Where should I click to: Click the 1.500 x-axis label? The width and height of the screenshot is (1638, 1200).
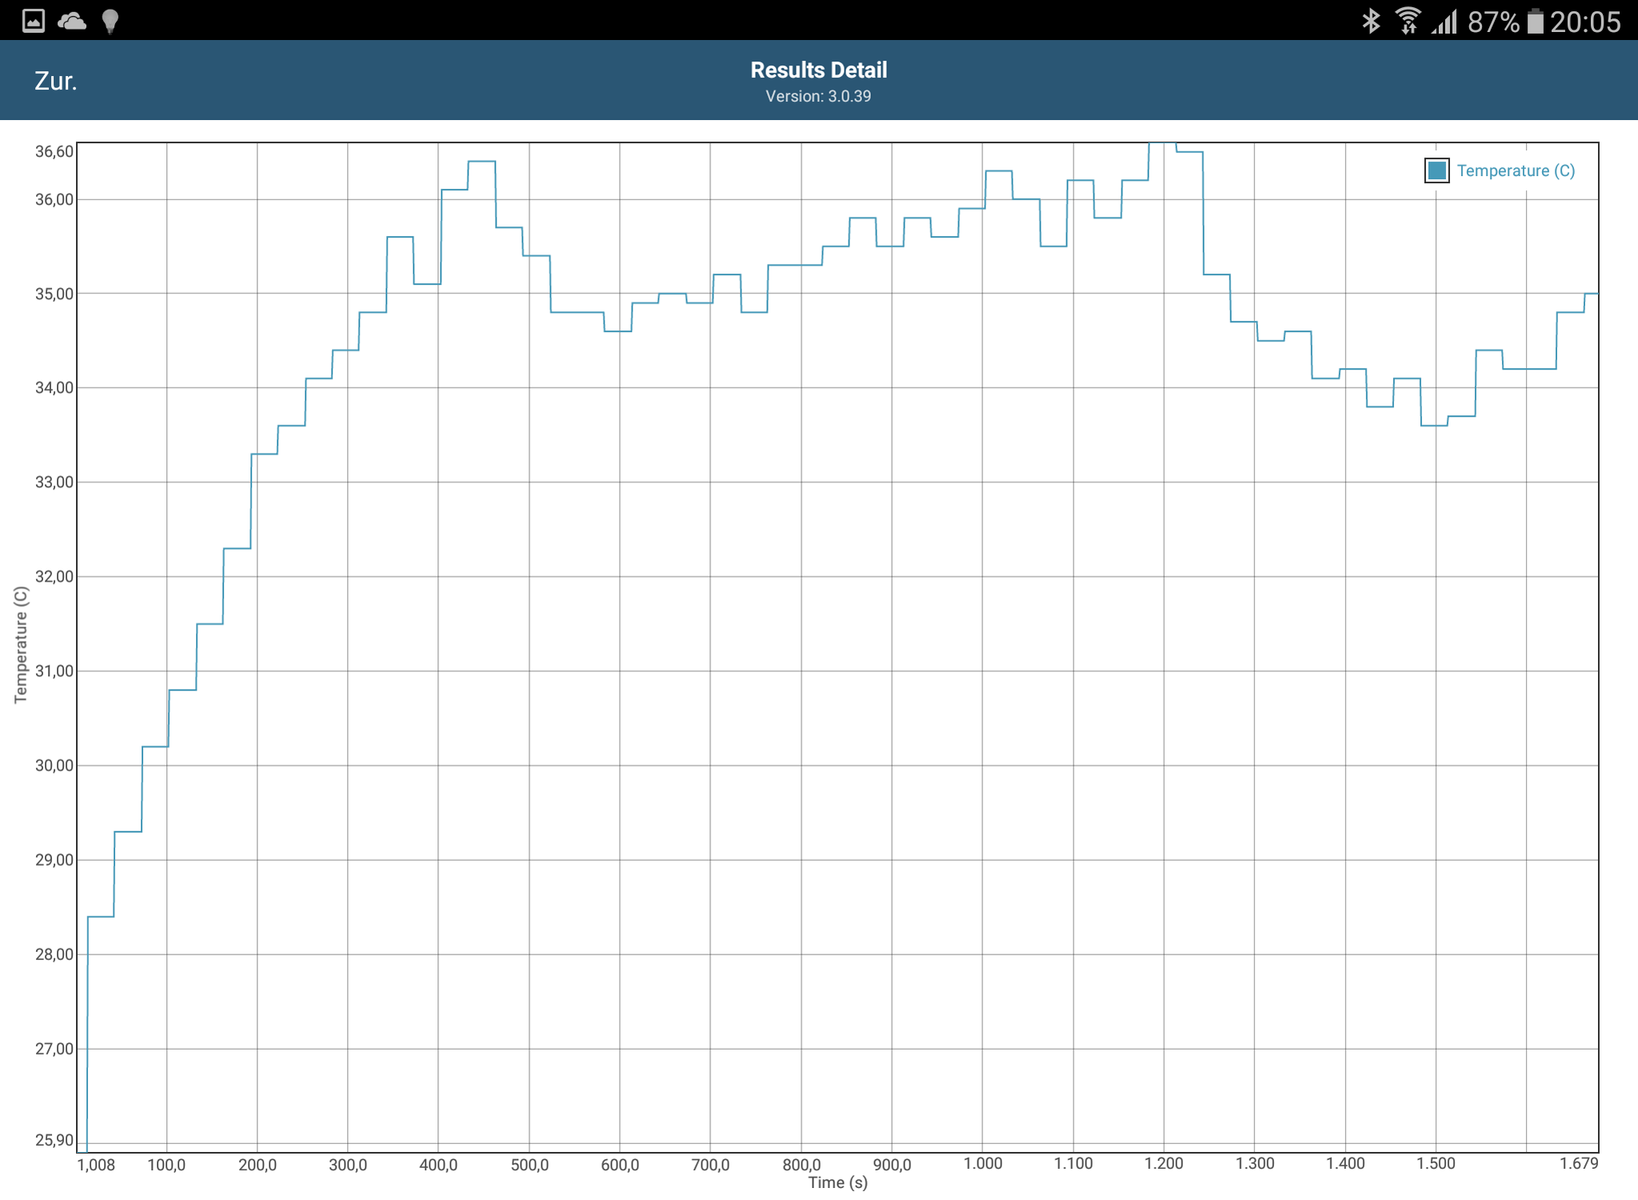(x=1436, y=1164)
